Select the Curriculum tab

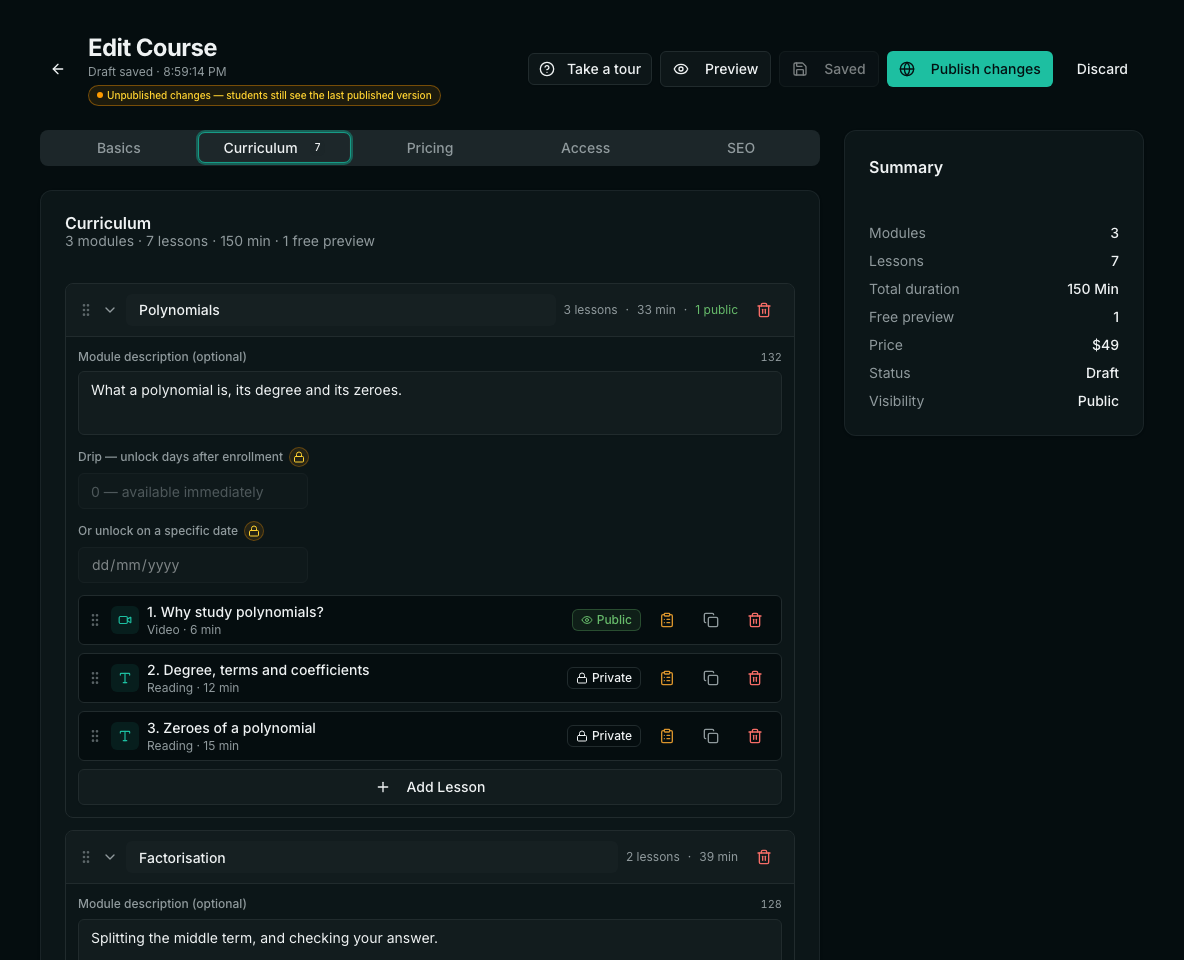274,148
